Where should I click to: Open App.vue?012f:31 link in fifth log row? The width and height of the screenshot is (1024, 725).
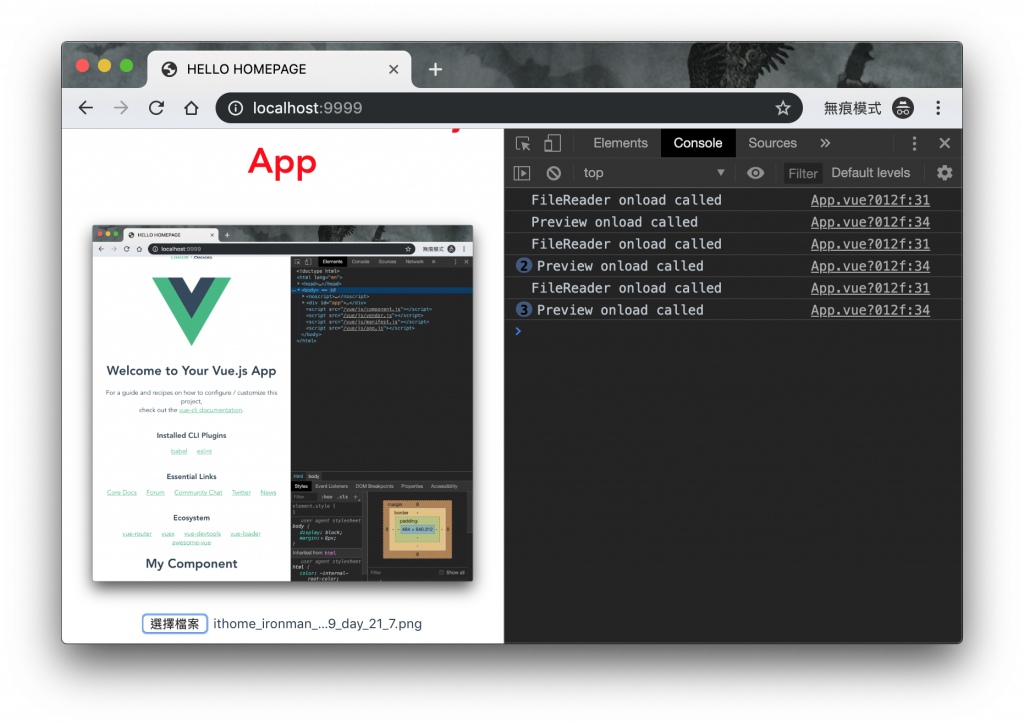(x=870, y=288)
